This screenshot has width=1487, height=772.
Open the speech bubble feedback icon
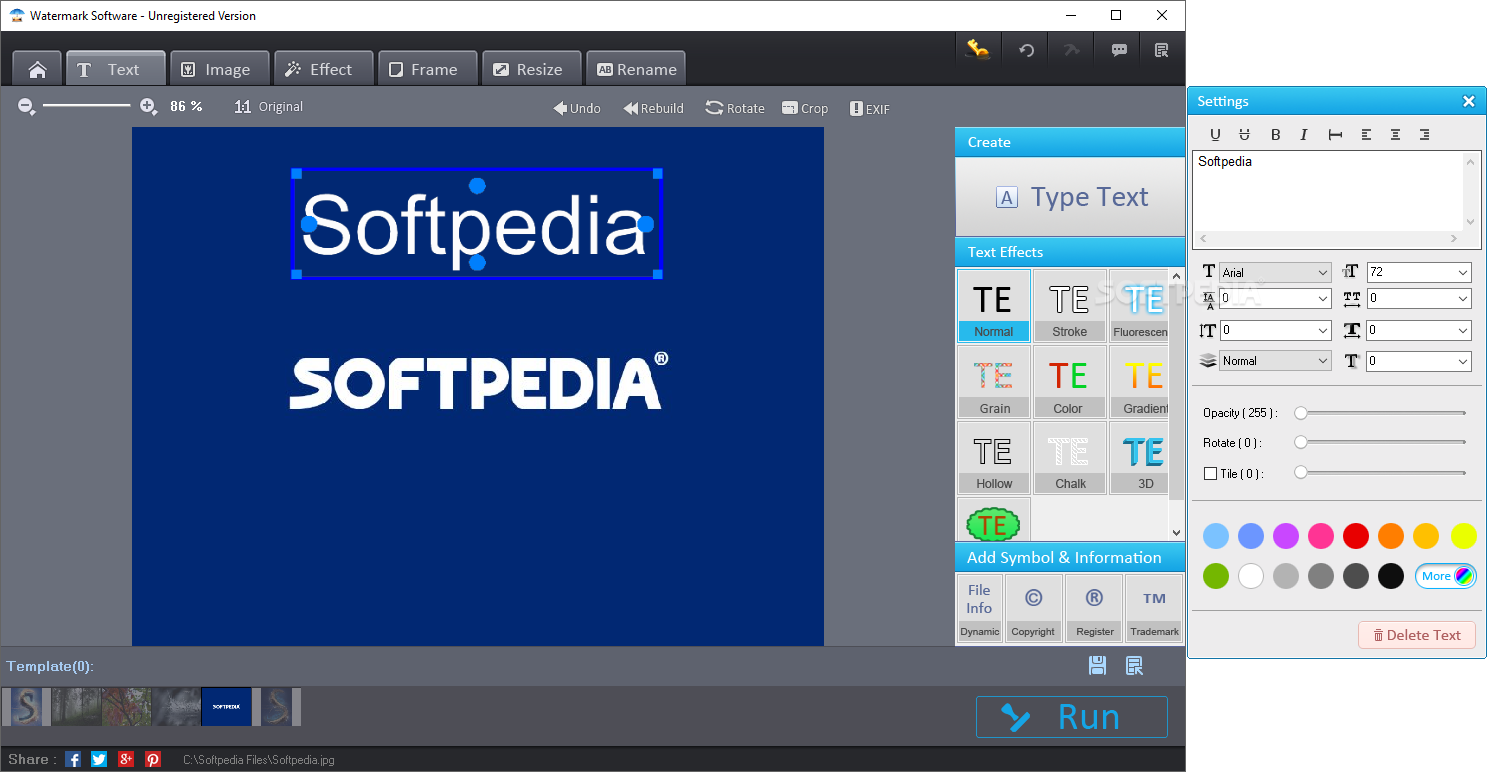pyautogui.click(x=1119, y=50)
